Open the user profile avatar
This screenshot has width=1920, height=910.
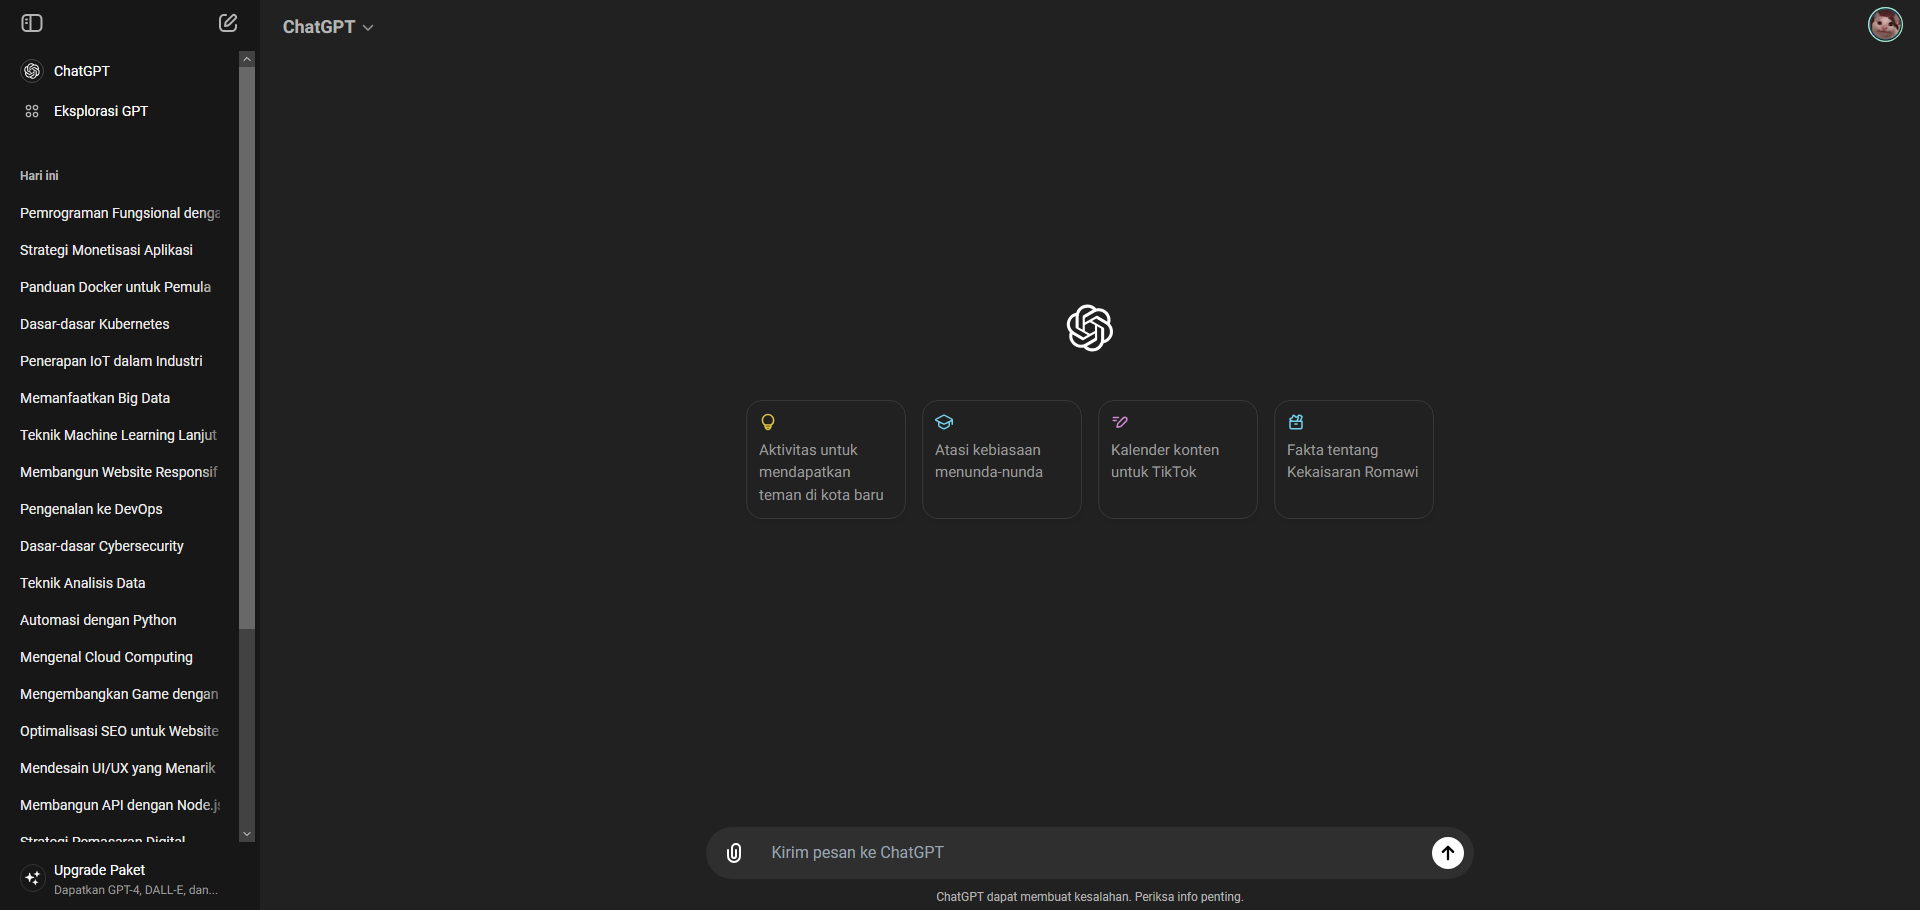coord(1885,24)
